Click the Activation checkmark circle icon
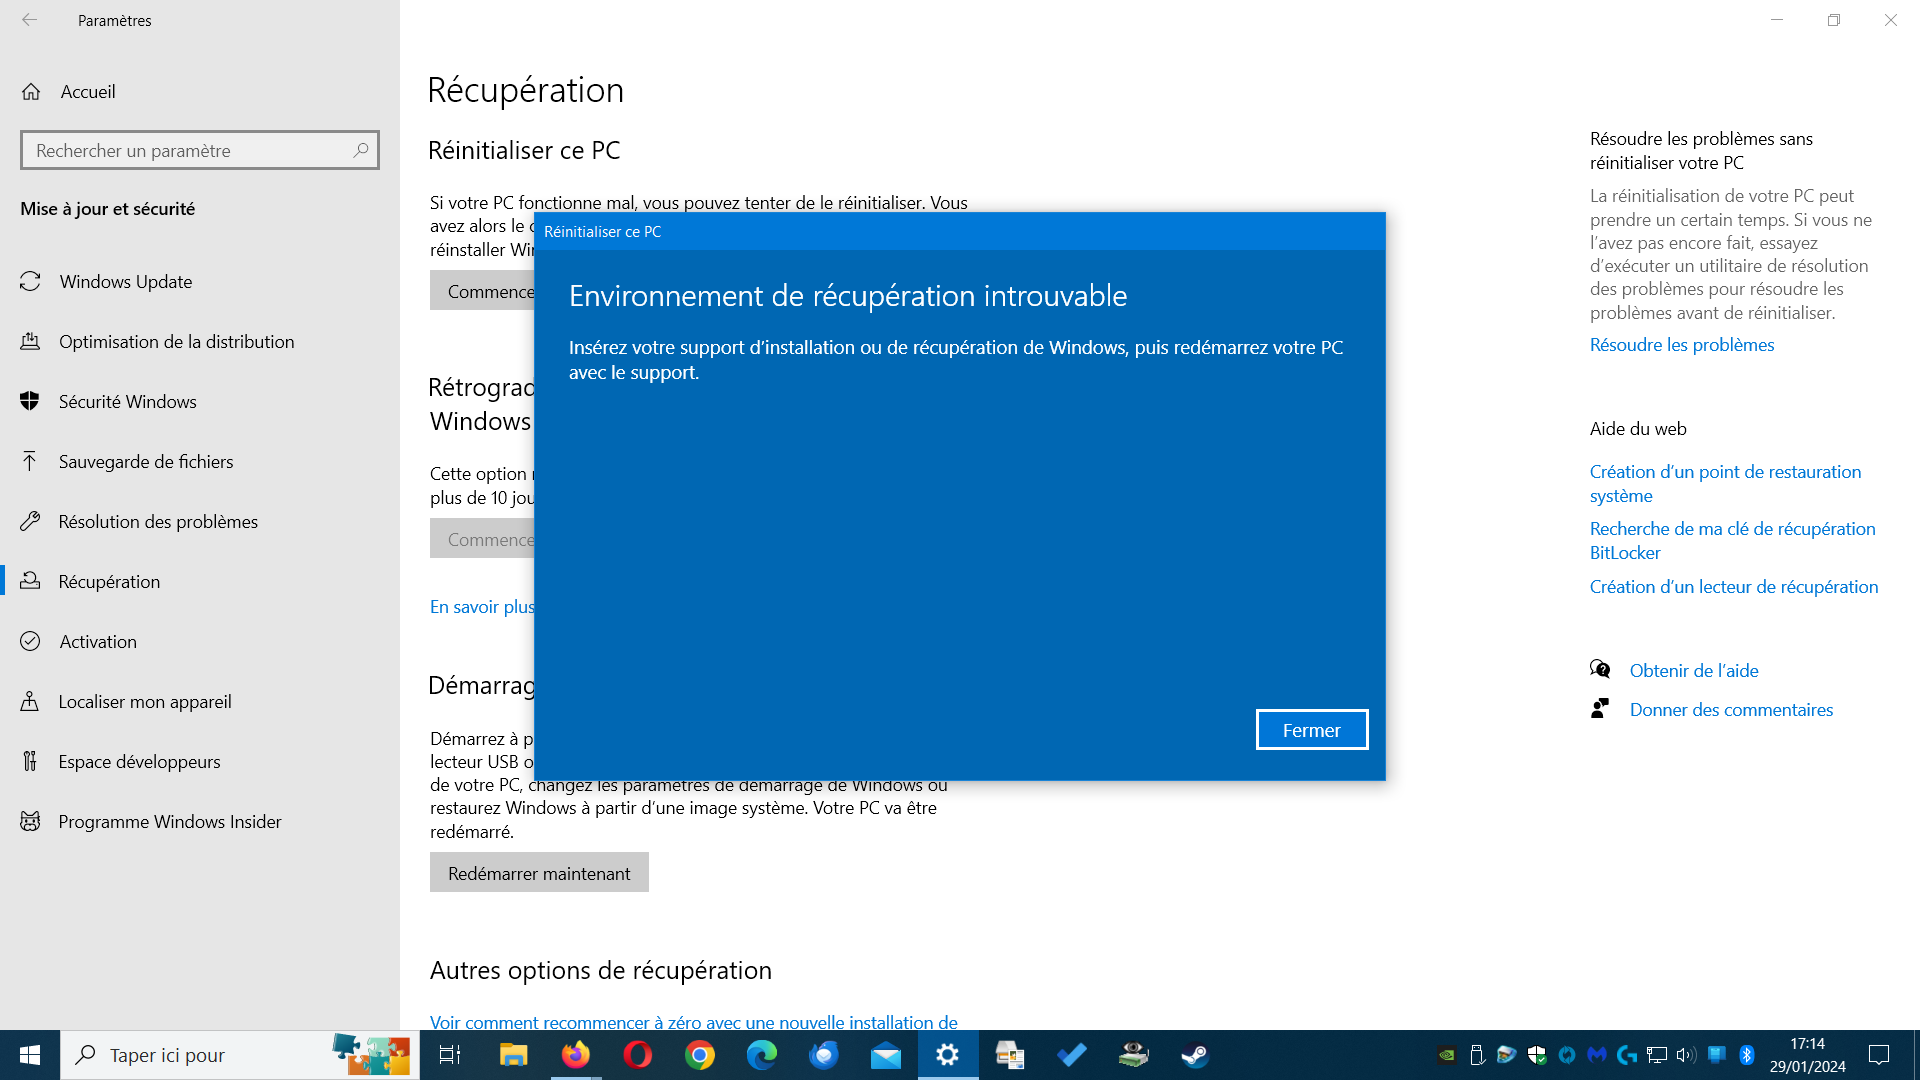1920x1080 pixels. [31, 641]
